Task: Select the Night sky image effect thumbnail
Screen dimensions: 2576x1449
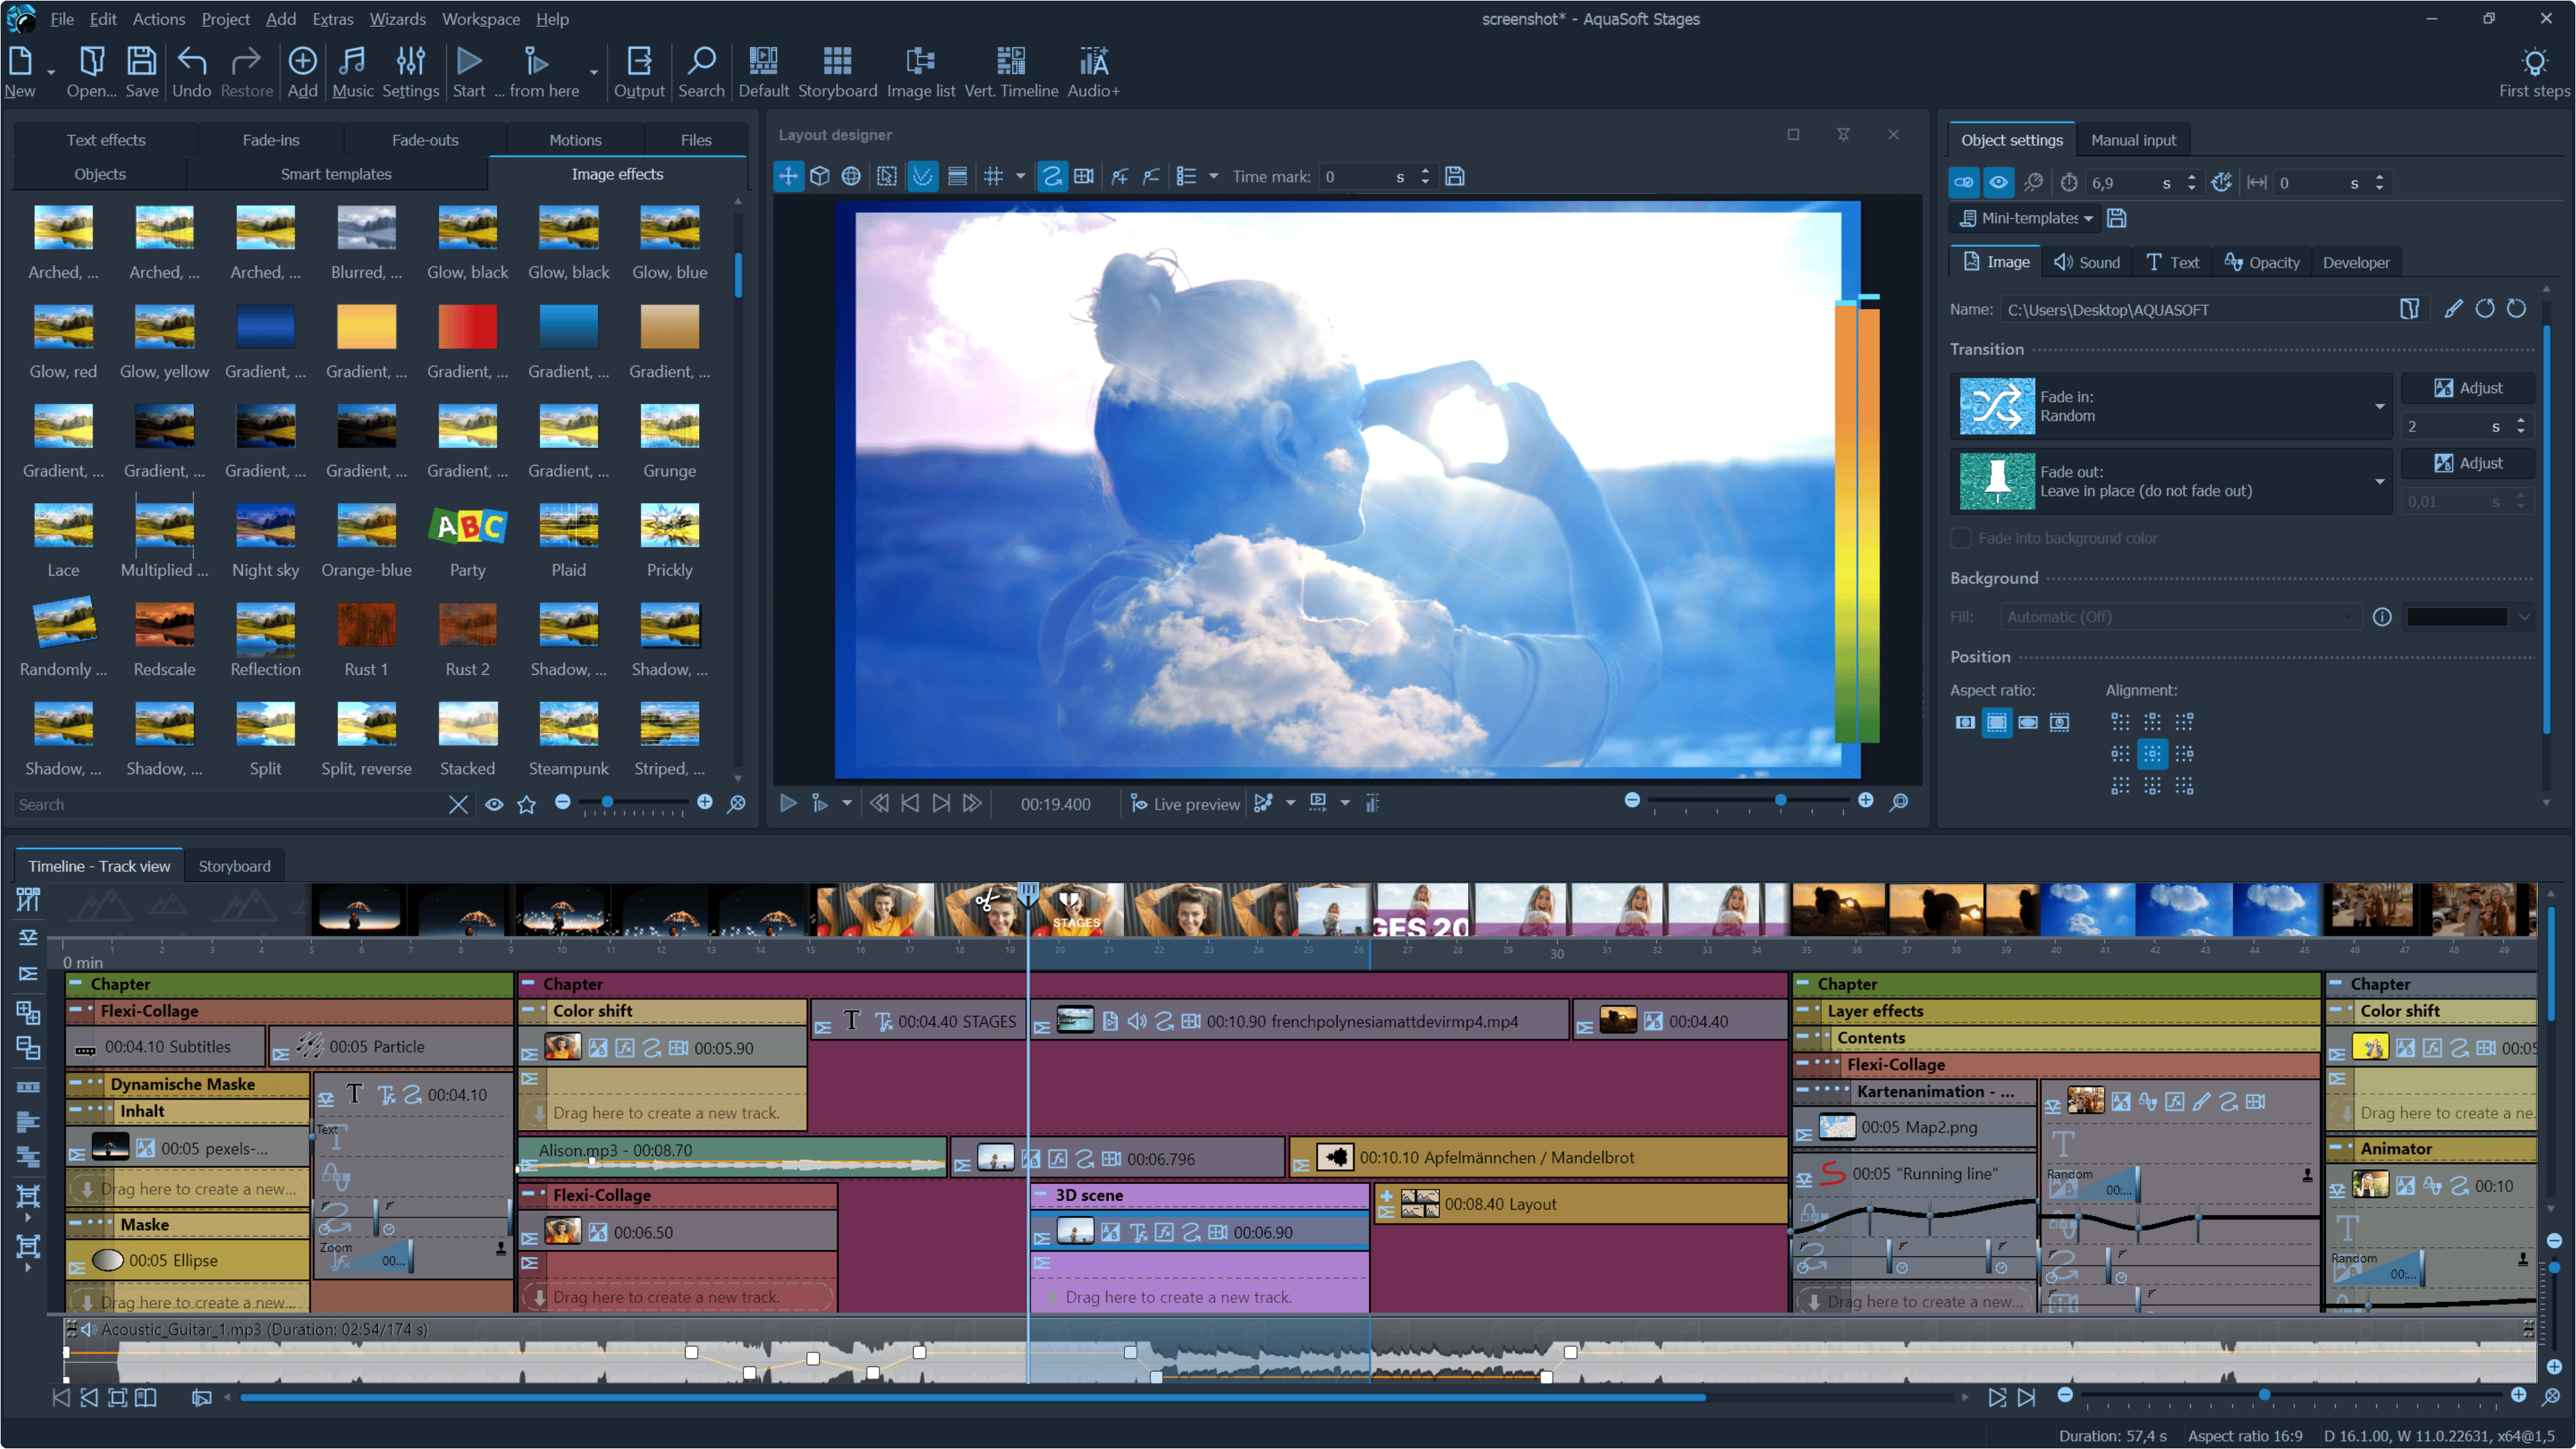Action: click(x=265, y=527)
